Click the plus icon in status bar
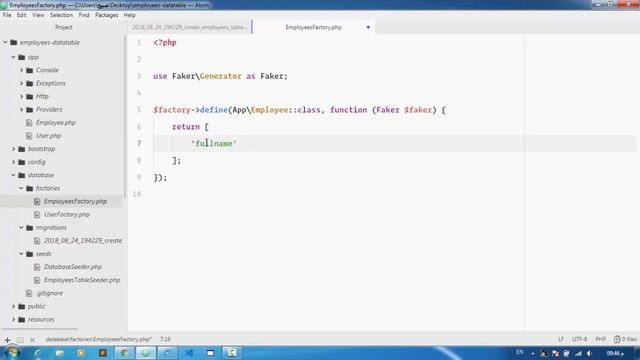This screenshot has height=360, width=640. pos(7,340)
